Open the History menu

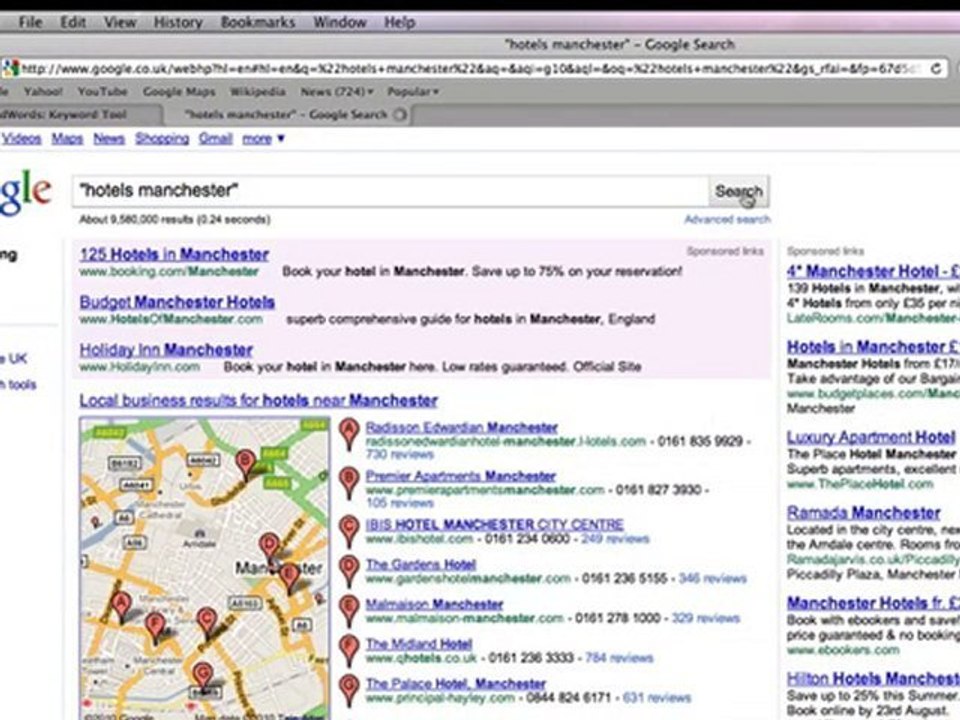178,23
